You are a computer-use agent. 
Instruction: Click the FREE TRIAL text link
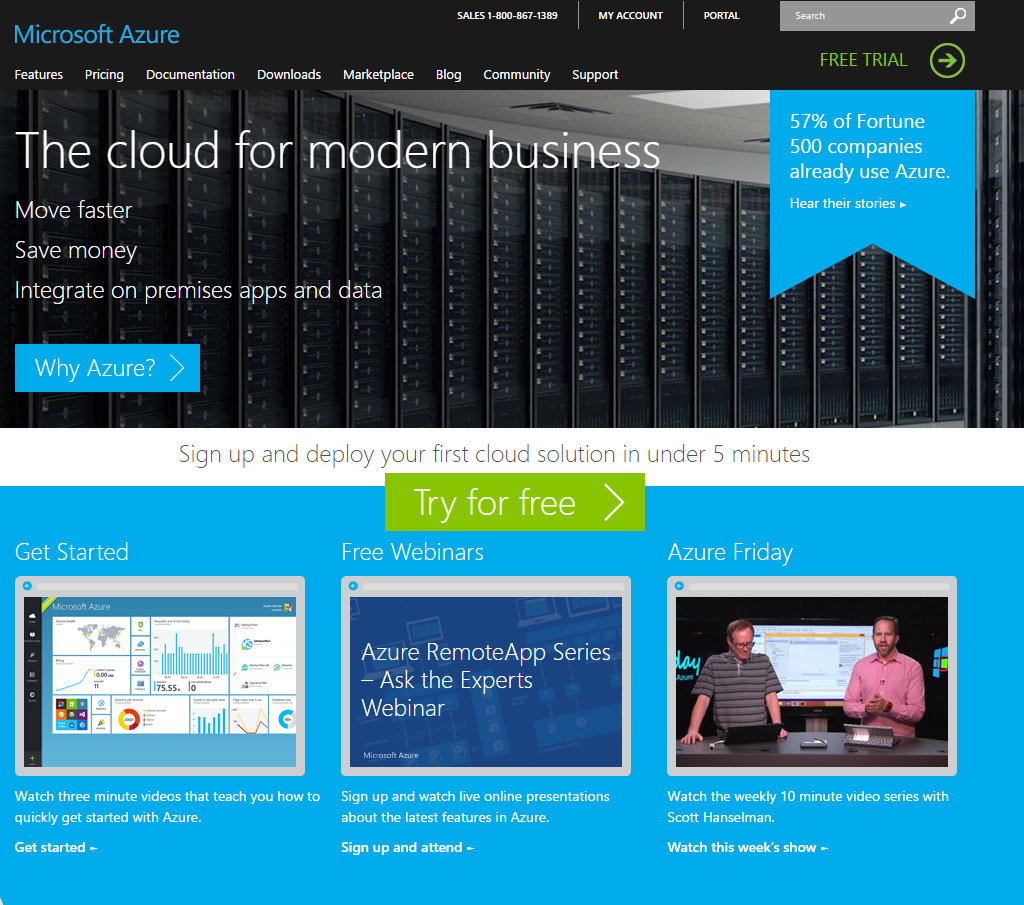coord(863,60)
